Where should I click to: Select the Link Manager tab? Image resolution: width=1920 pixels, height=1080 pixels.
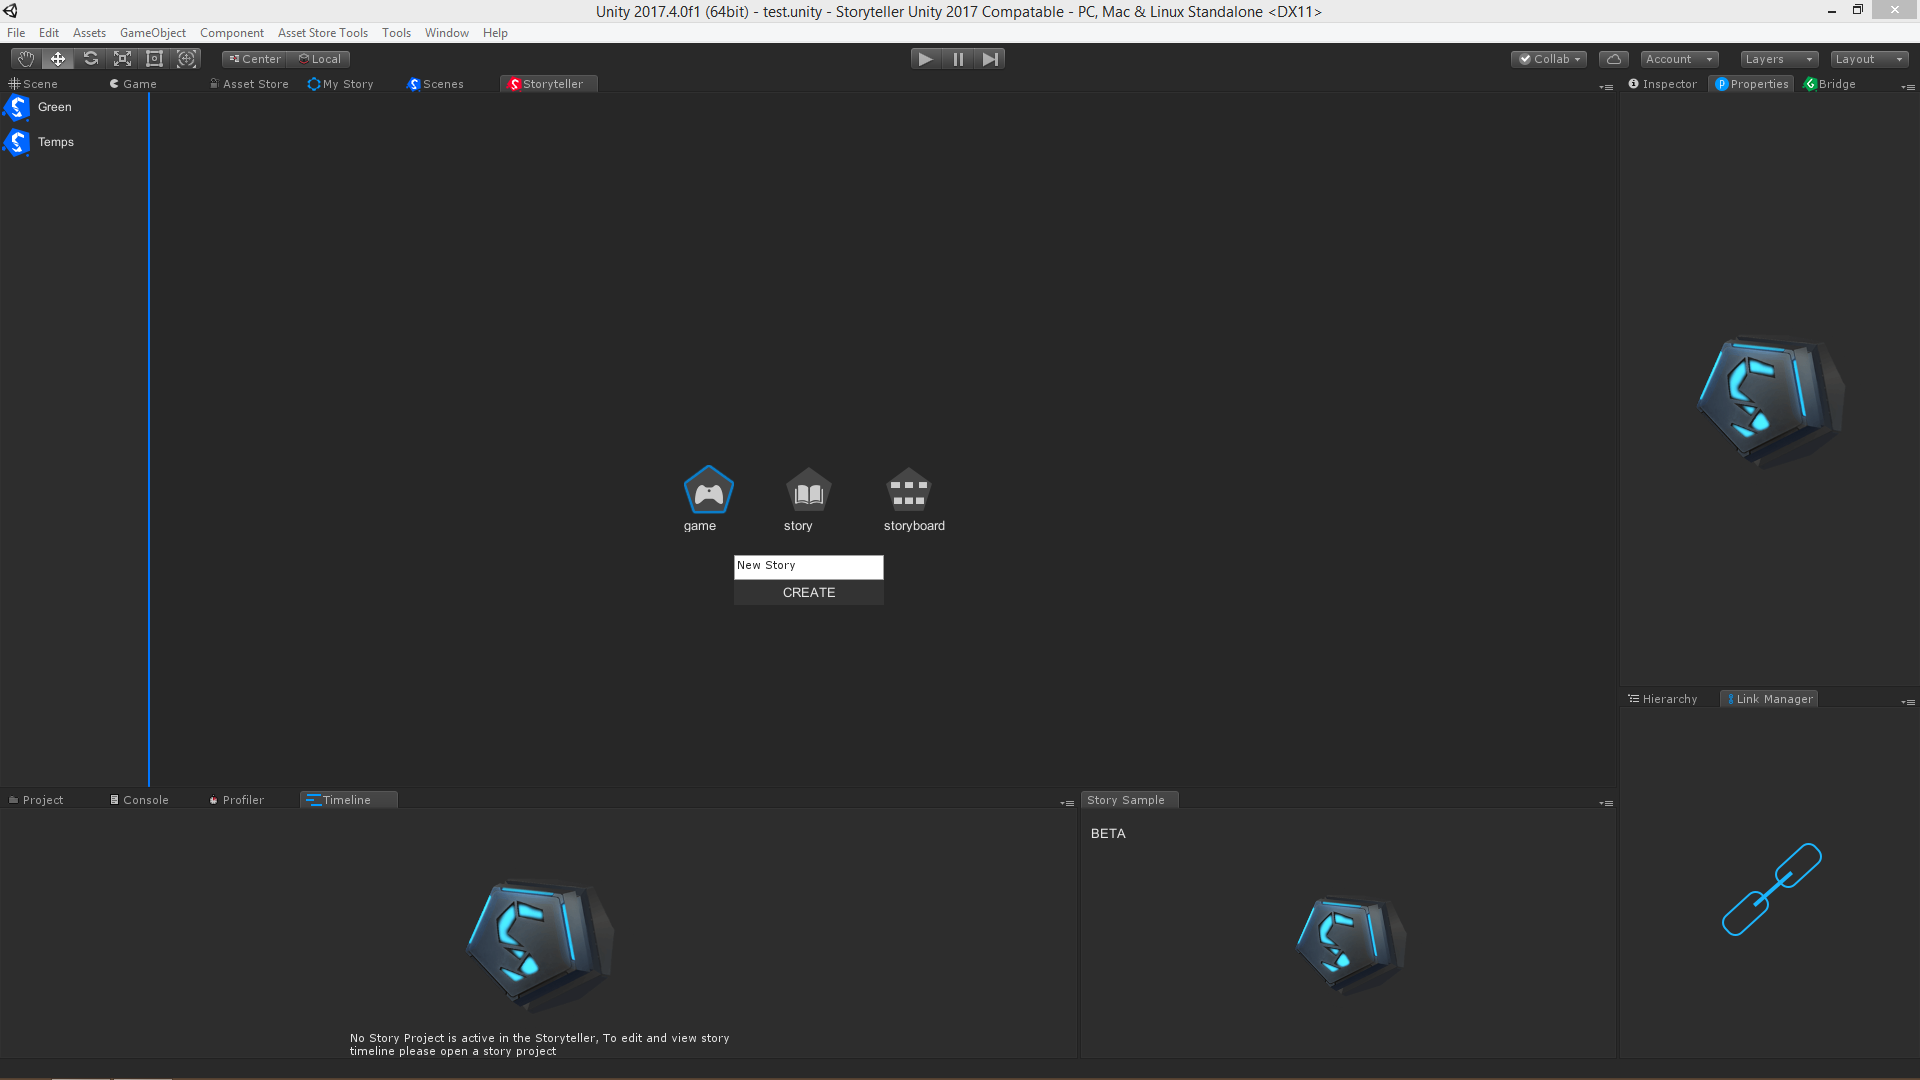tap(1769, 699)
